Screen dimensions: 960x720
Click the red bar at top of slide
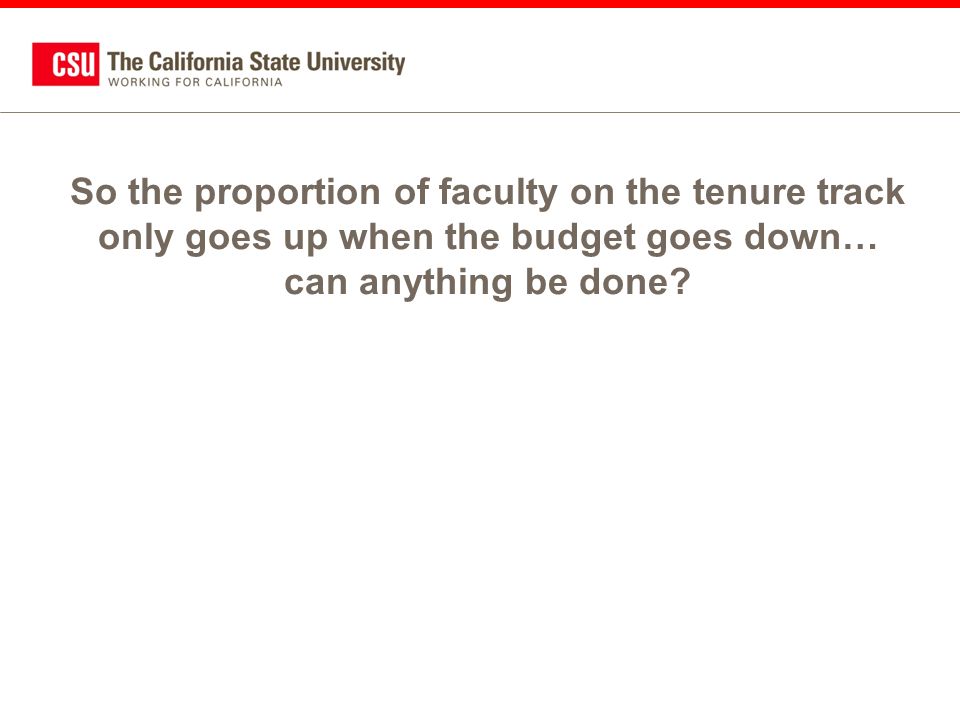tap(480, 4)
